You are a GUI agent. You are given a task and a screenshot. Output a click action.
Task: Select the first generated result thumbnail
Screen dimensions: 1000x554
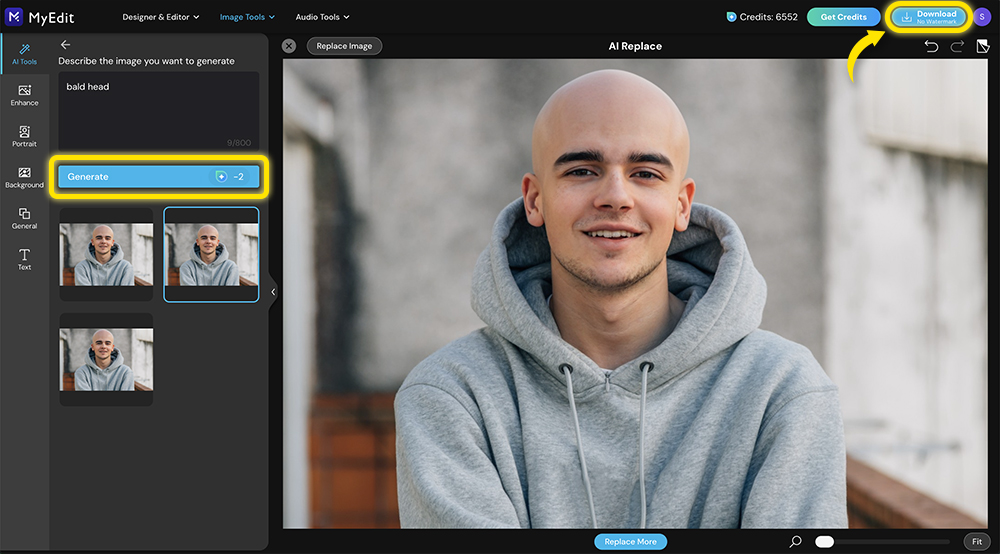click(x=107, y=254)
